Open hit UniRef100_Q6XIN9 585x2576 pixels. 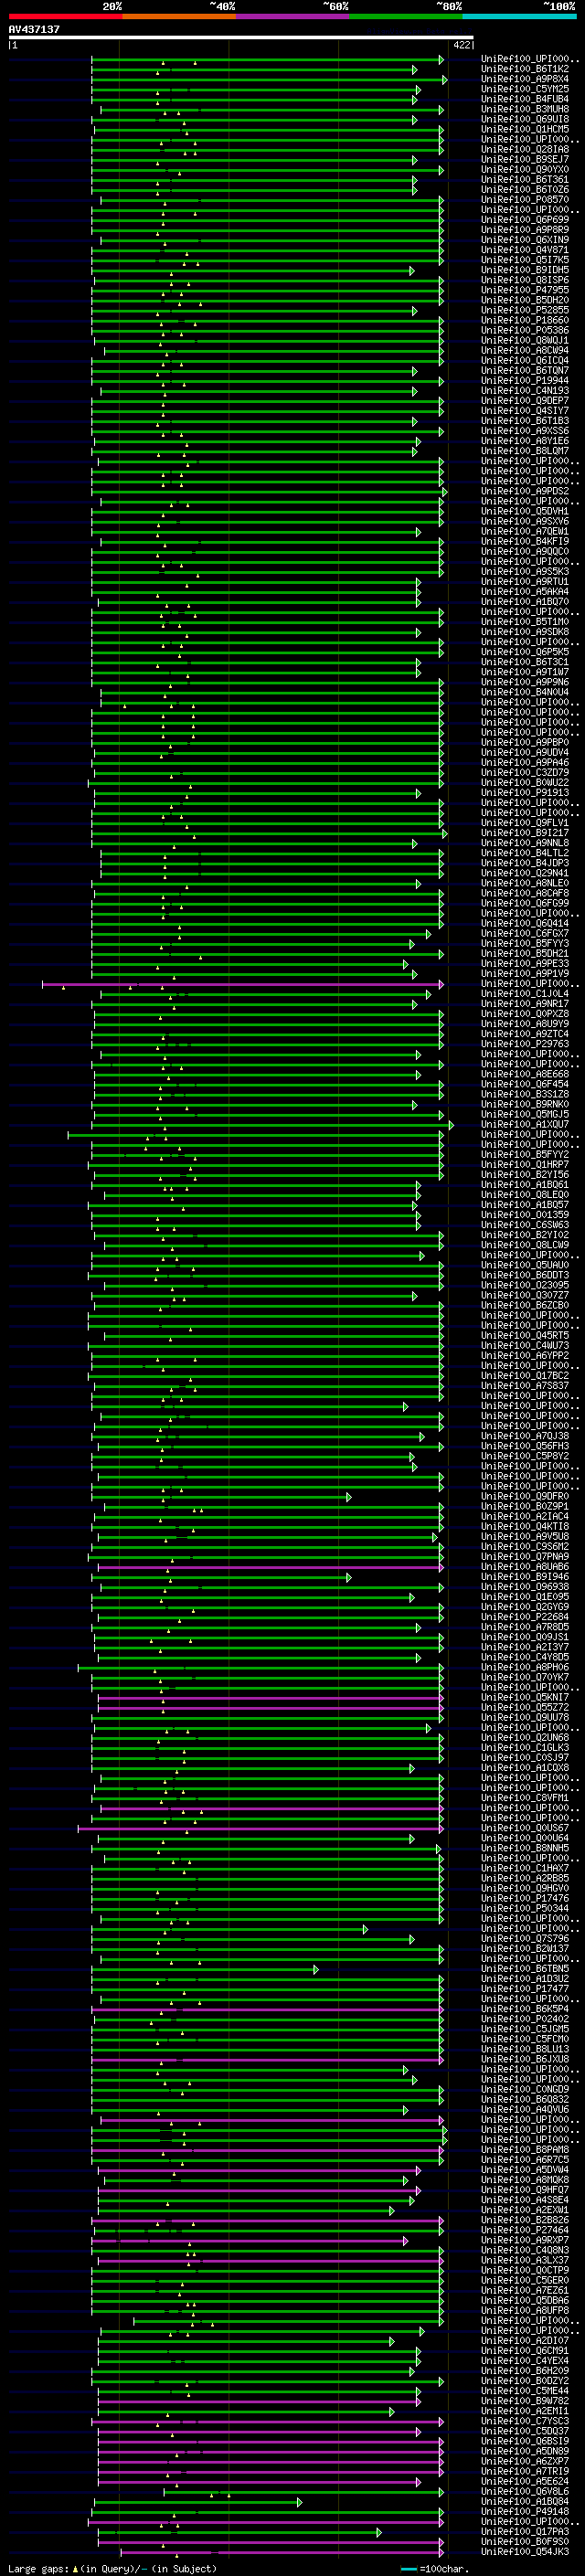pyautogui.click(x=525, y=240)
